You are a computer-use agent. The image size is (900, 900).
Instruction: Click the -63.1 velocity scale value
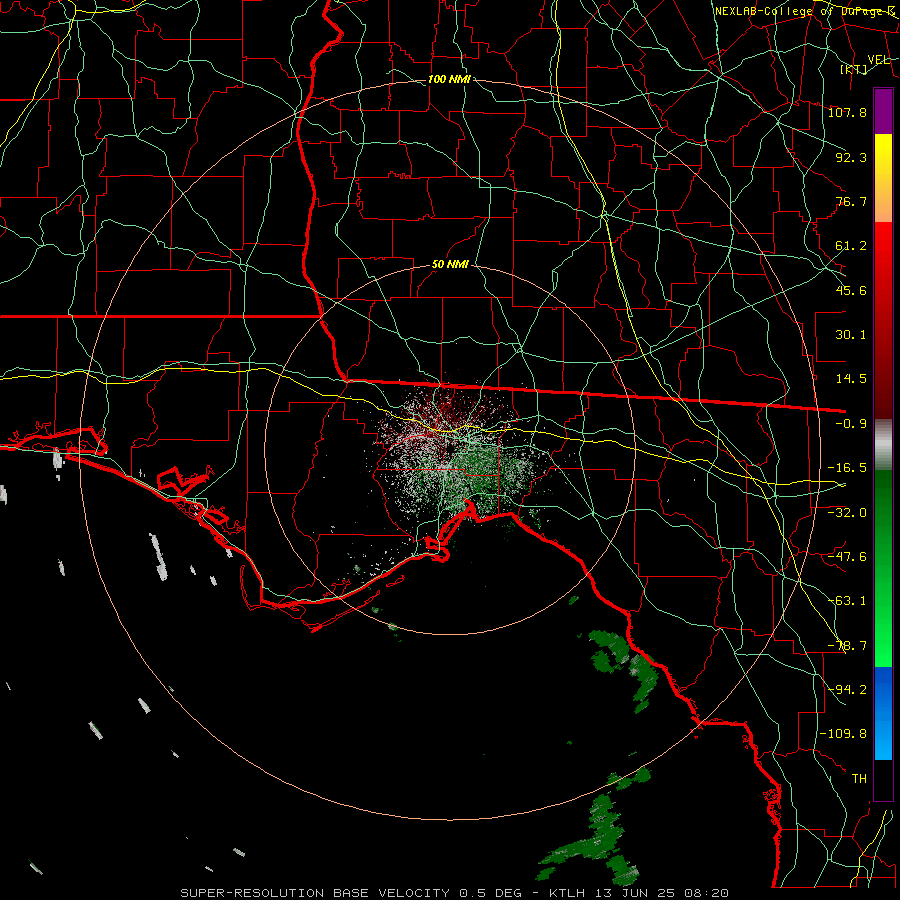(x=847, y=601)
